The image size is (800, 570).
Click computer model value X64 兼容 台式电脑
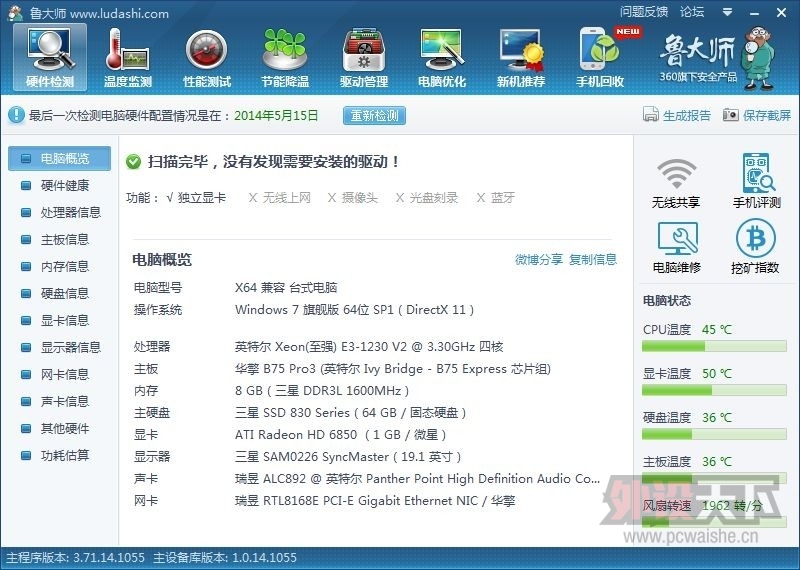[286, 287]
